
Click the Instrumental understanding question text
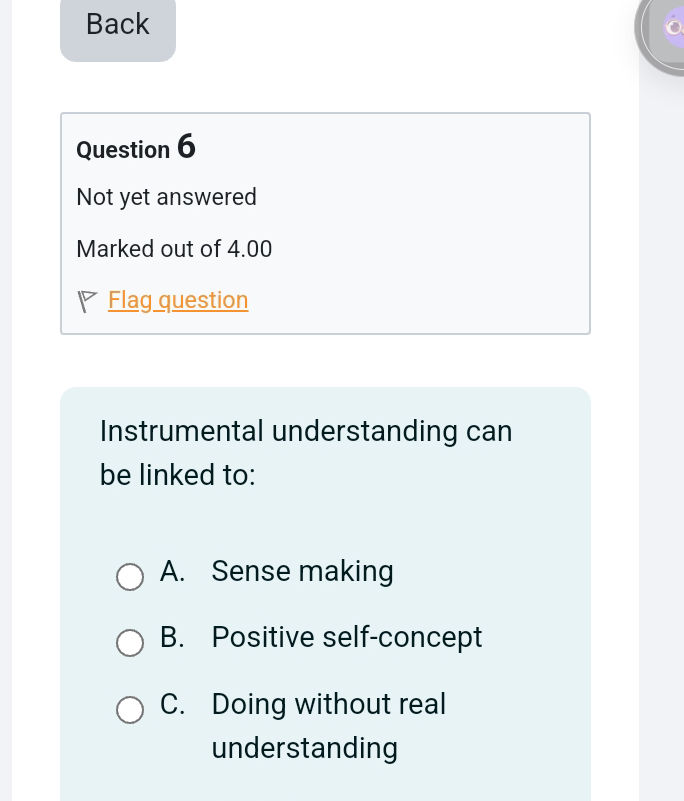pos(306,452)
